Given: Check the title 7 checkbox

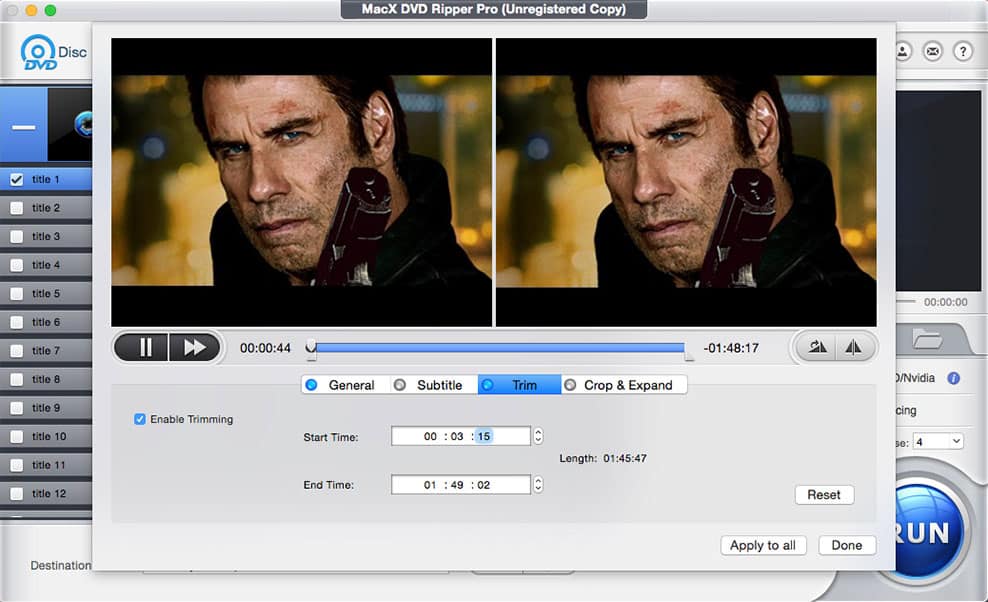Looking at the screenshot, I should [x=17, y=351].
